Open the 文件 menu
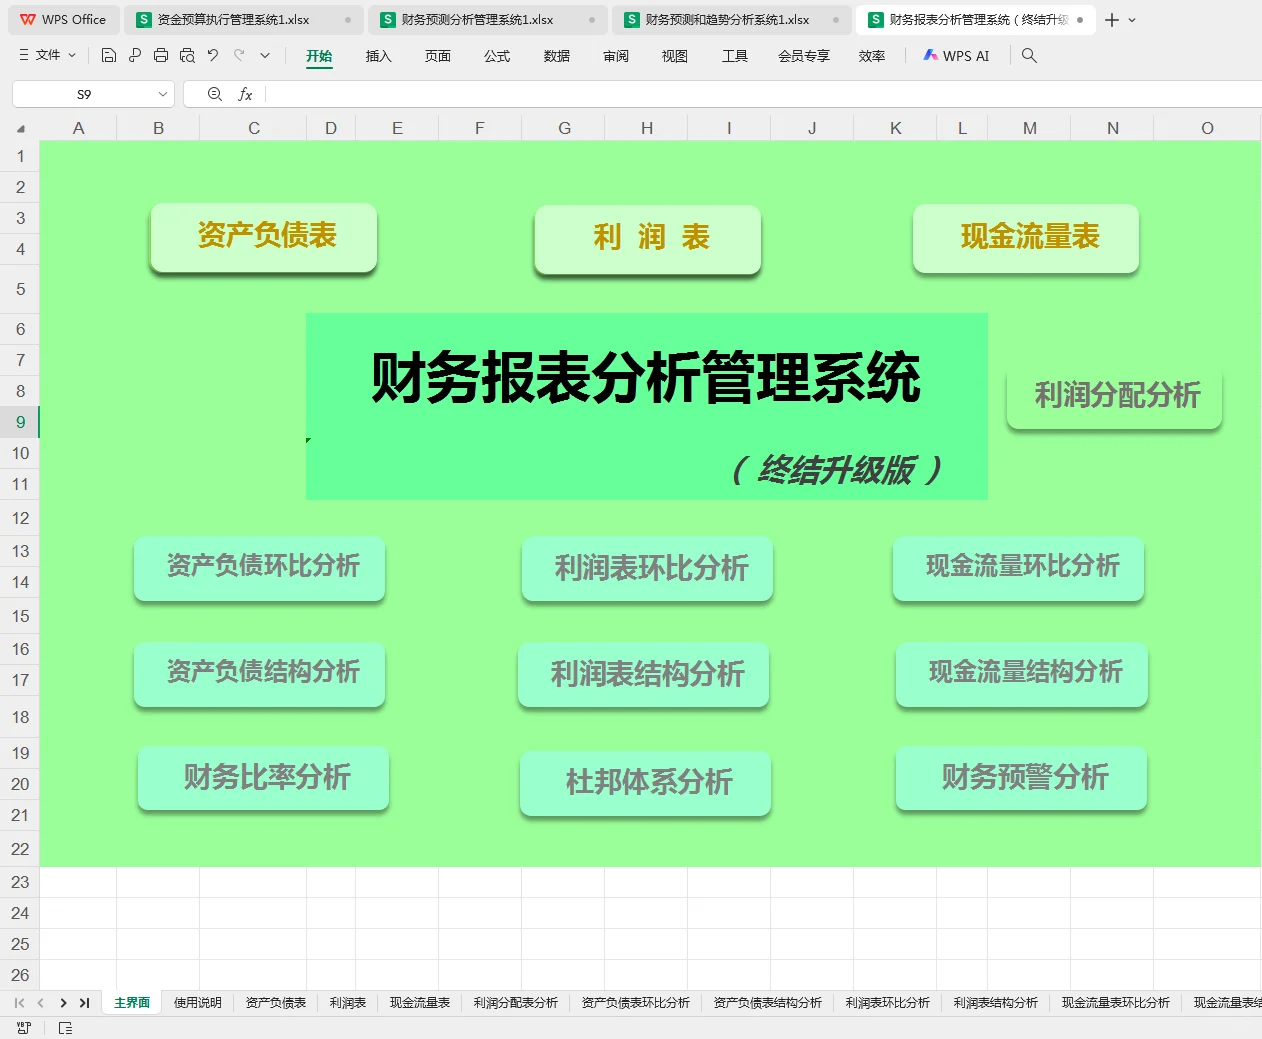Viewport: 1262px width, 1039px height. [47, 56]
